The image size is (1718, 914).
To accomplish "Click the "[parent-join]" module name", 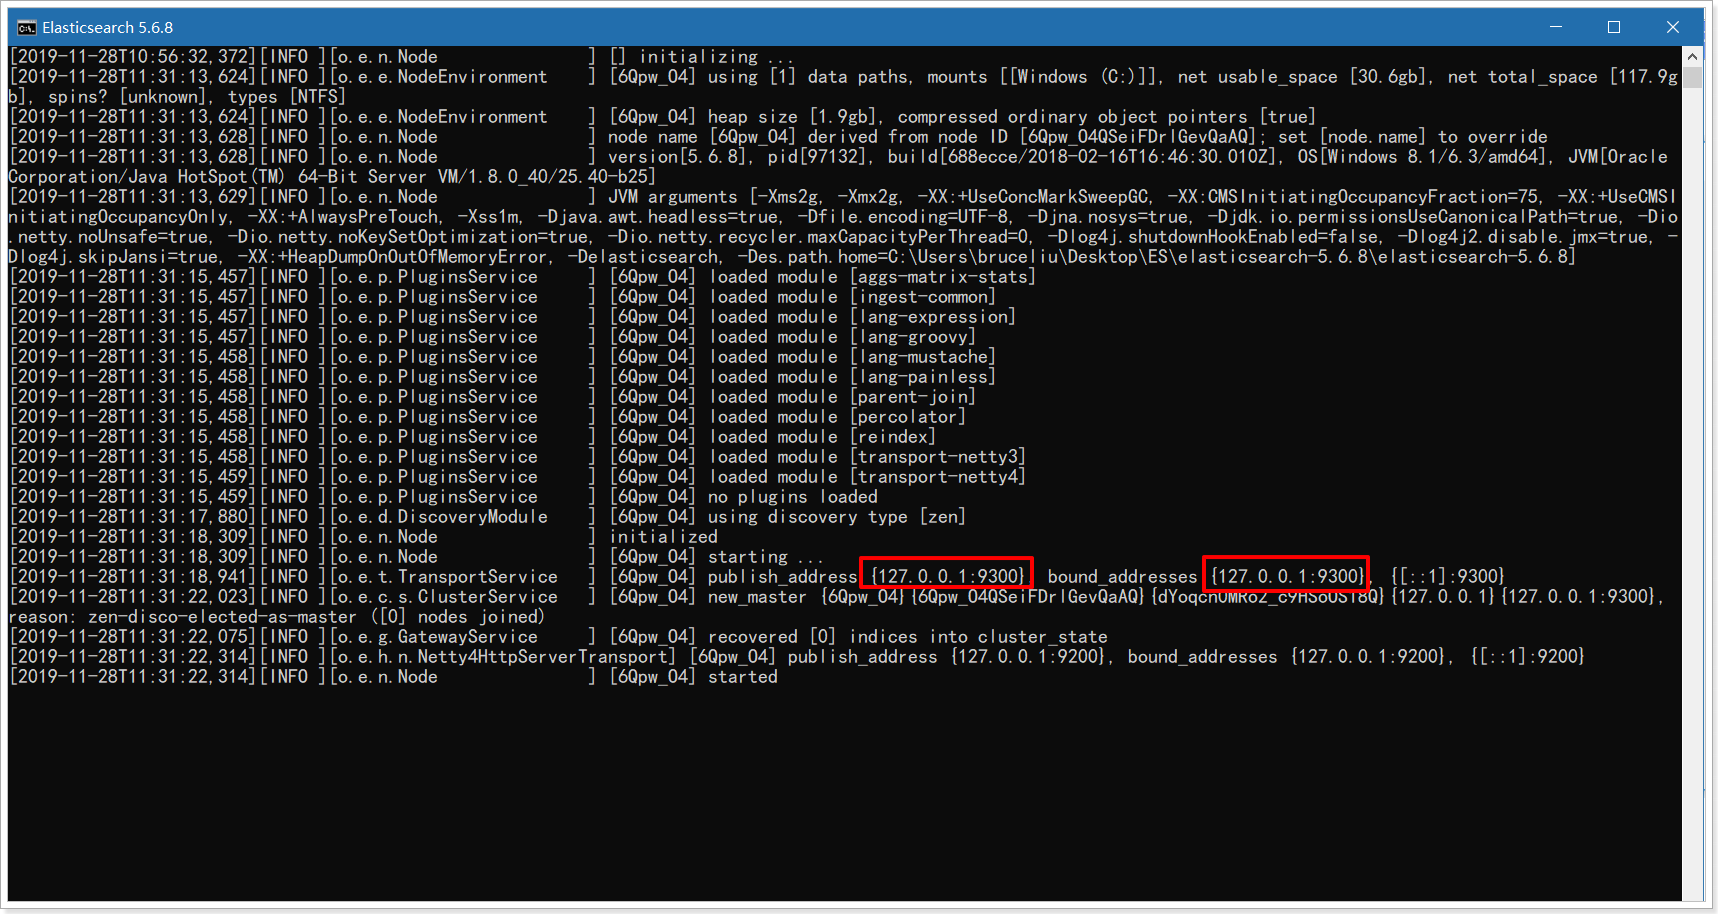I will point(913,397).
